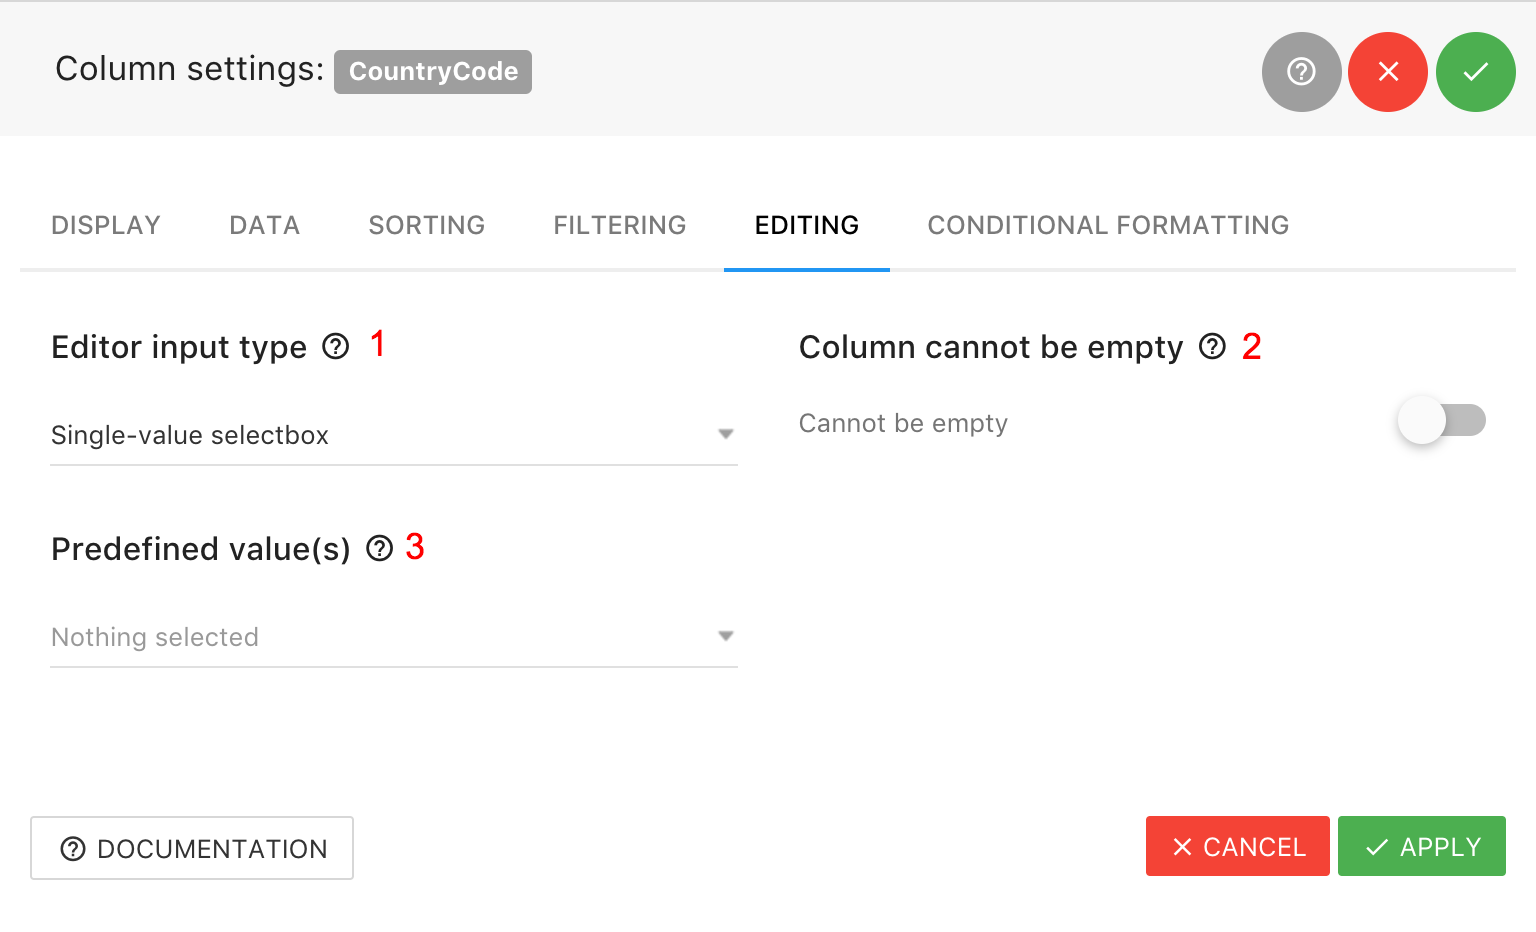Open the Single-value selectbox dropdown
The width and height of the screenshot is (1536, 932).
click(394, 435)
